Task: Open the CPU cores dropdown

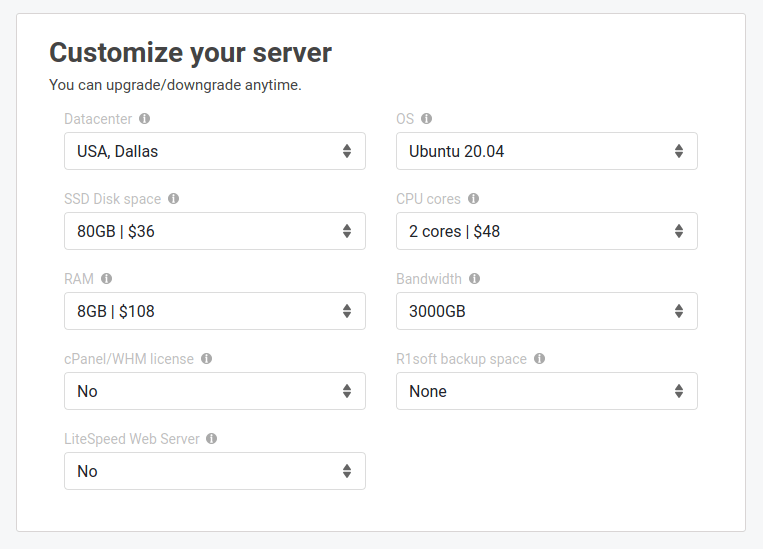Action: (x=546, y=231)
